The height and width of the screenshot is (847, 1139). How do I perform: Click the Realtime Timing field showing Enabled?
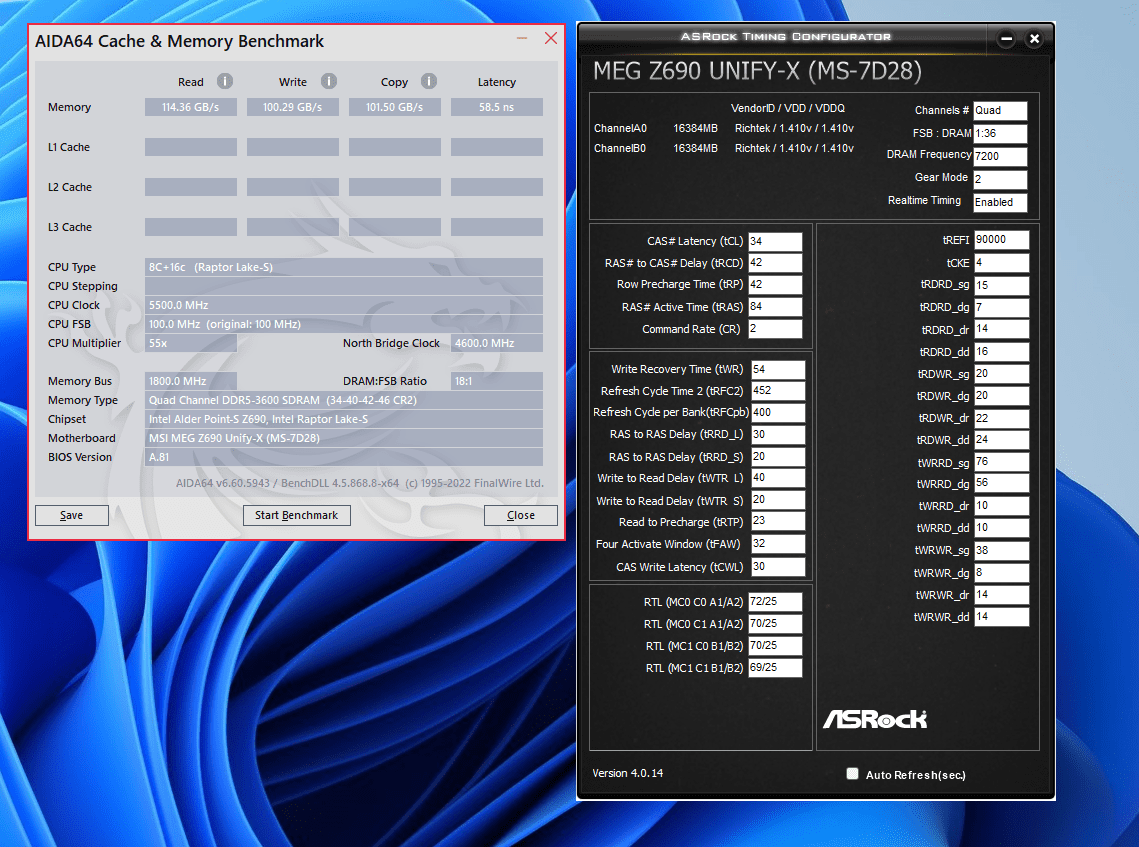pyautogui.click(x=1000, y=202)
